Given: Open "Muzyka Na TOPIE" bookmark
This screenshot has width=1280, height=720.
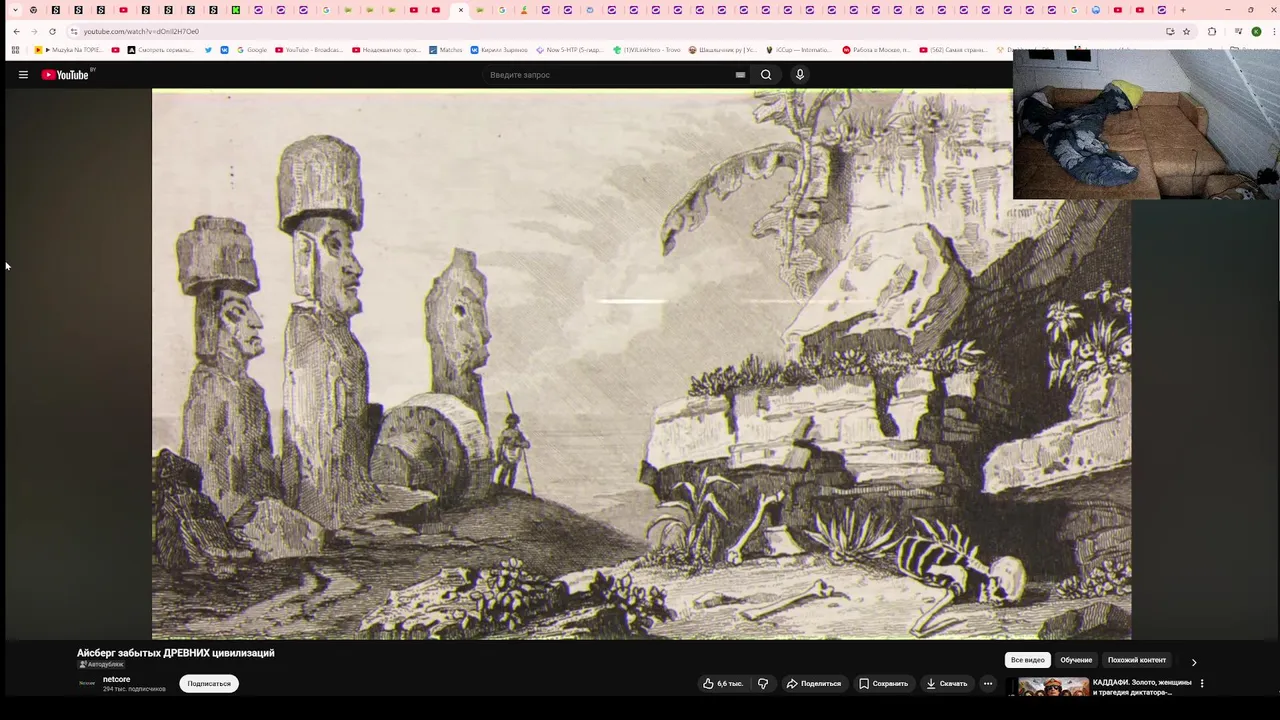Looking at the screenshot, I should click(x=69, y=50).
